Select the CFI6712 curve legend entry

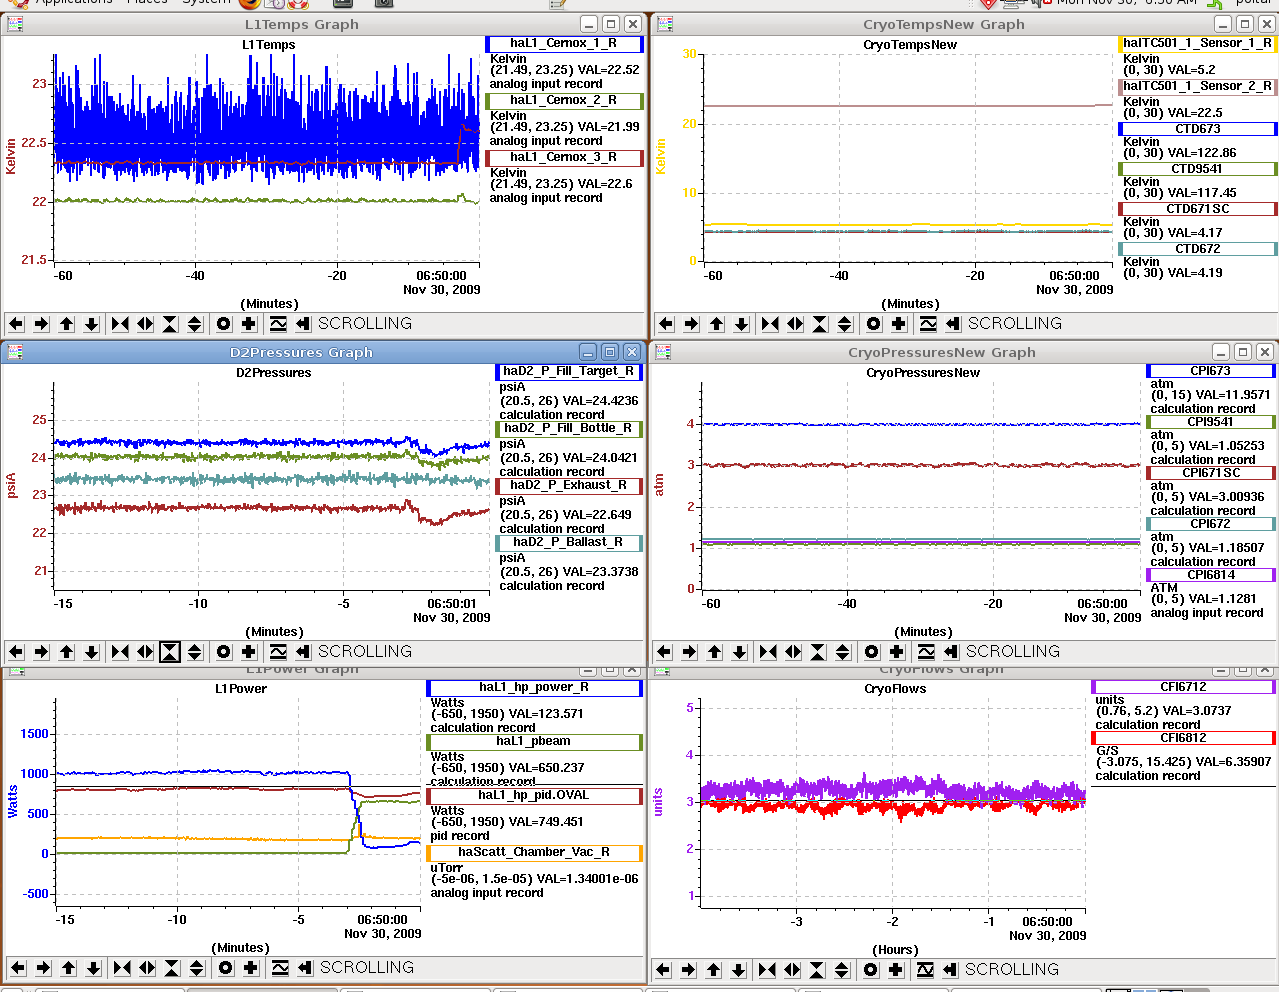(1183, 687)
